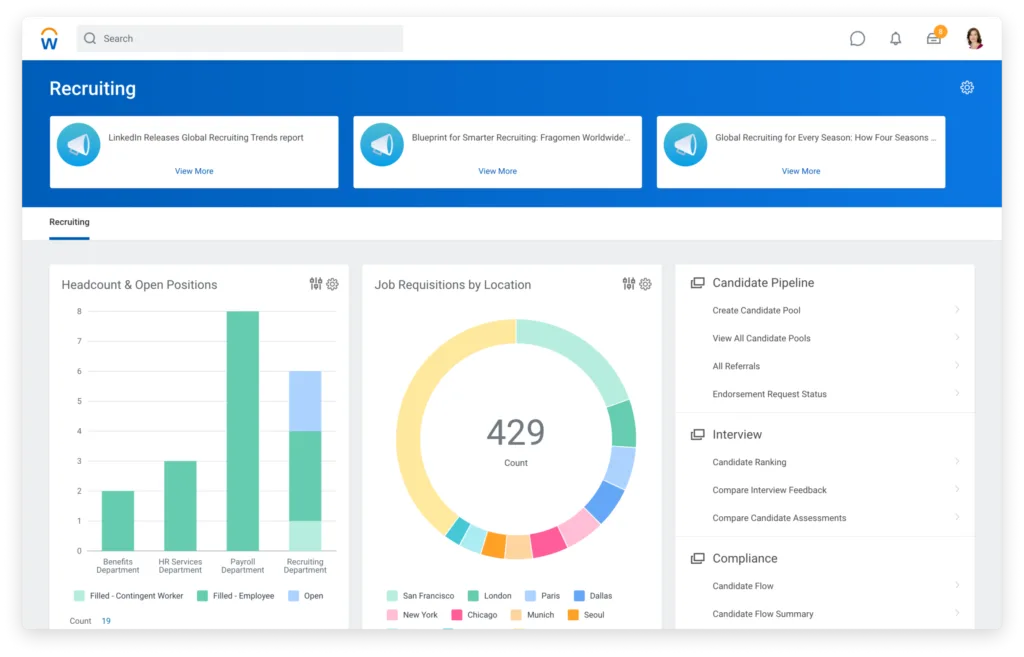Toggle the Filled - Employee legend entry

pos(235,595)
